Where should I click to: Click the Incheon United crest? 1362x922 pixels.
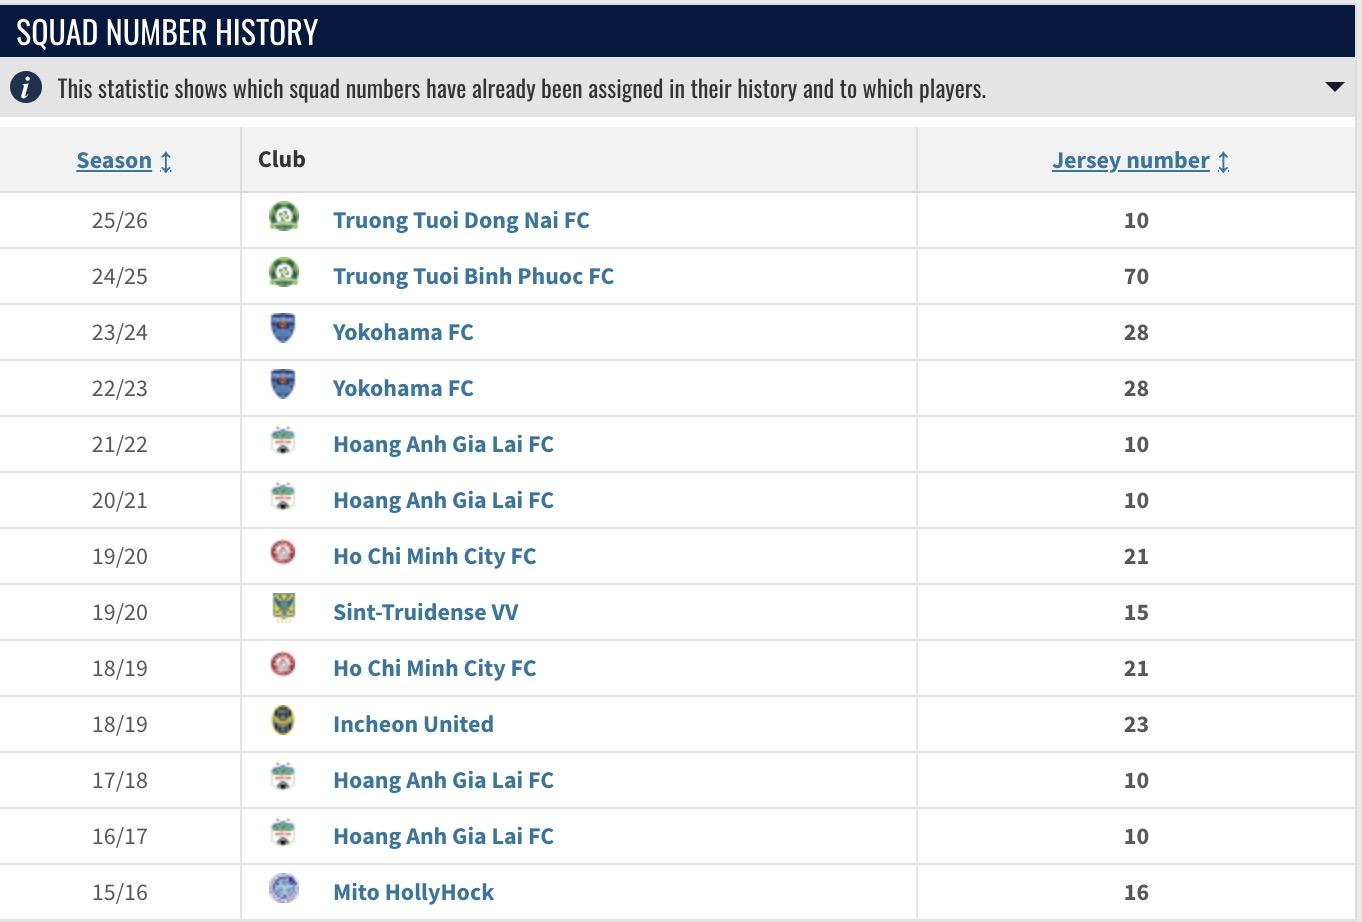pyautogui.click(x=284, y=721)
